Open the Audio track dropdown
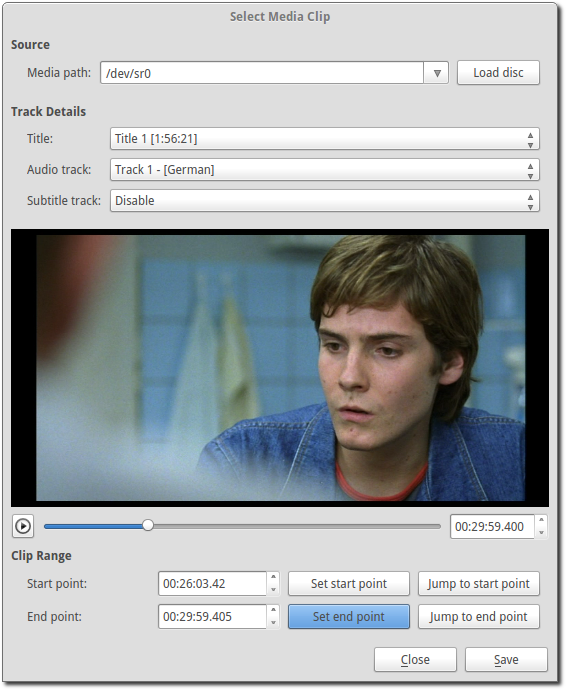Screen dimensions: 566x690 324,170
